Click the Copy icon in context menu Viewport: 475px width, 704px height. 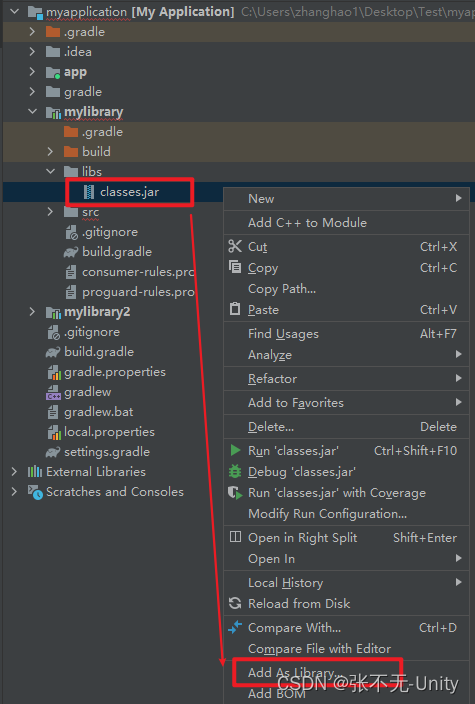pyautogui.click(x=235, y=267)
